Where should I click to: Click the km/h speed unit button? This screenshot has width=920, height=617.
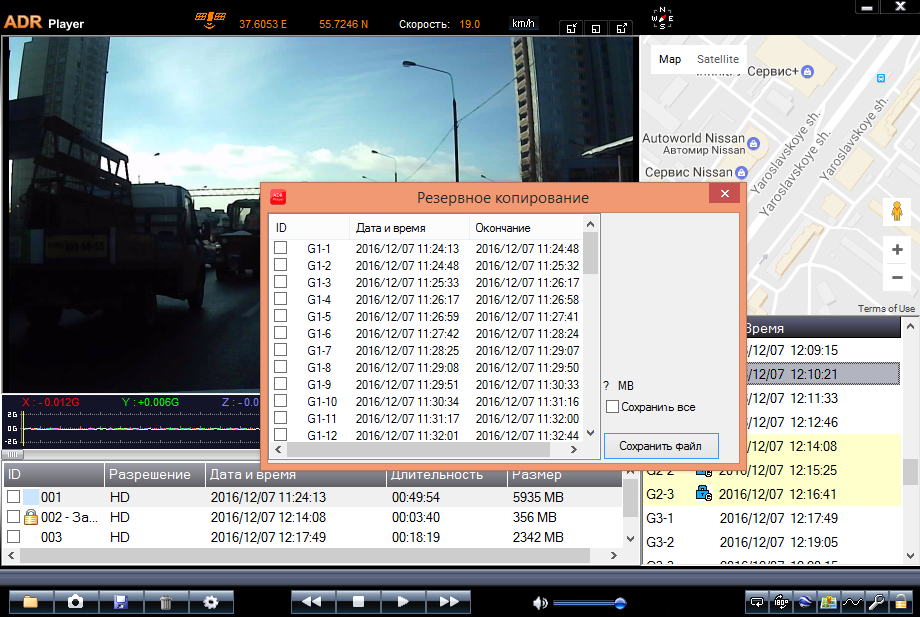523,23
